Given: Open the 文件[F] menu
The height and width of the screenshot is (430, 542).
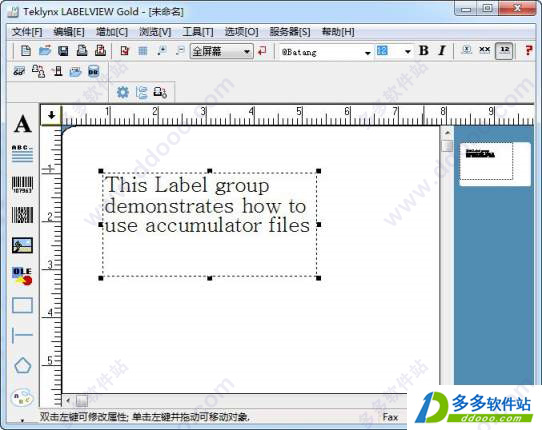Looking at the screenshot, I should point(27,32).
